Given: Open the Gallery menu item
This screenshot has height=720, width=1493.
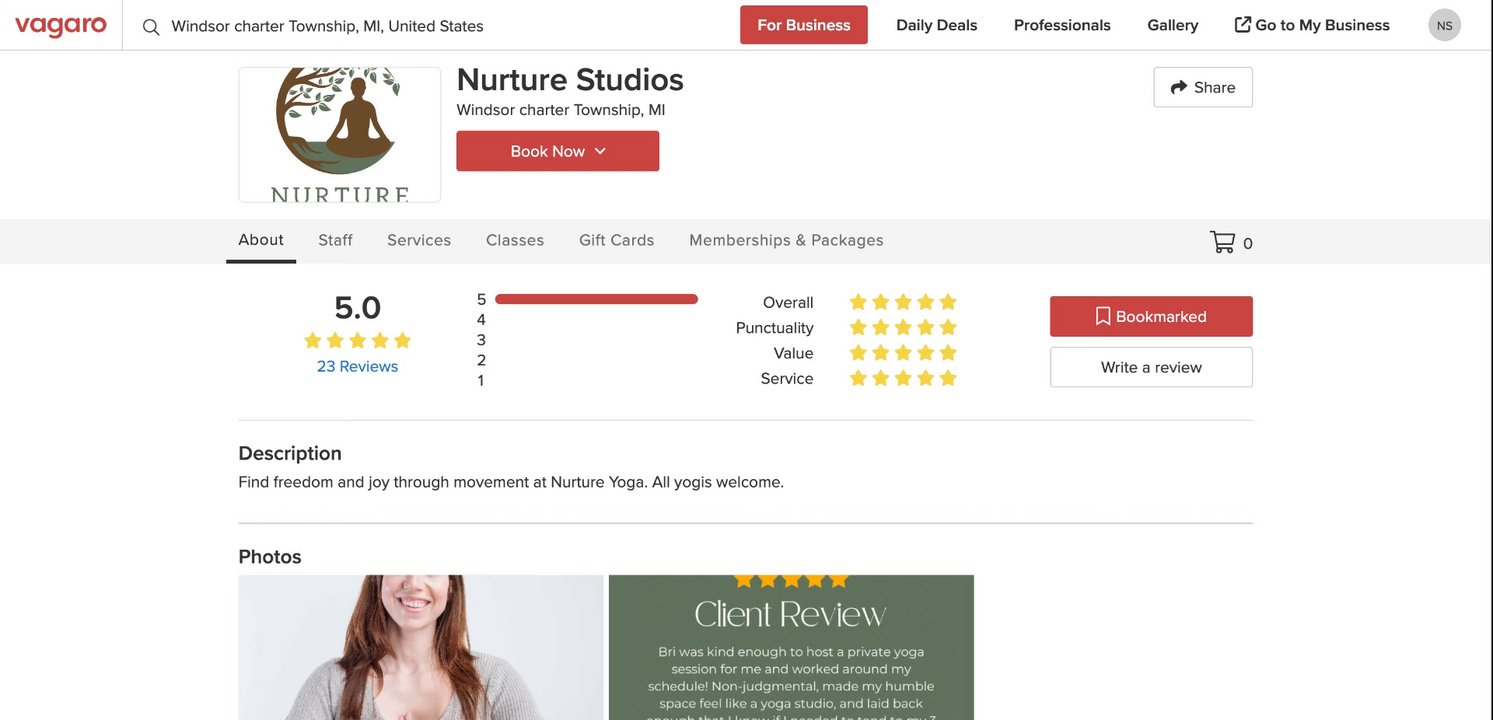Looking at the screenshot, I should (x=1173, y=25).
